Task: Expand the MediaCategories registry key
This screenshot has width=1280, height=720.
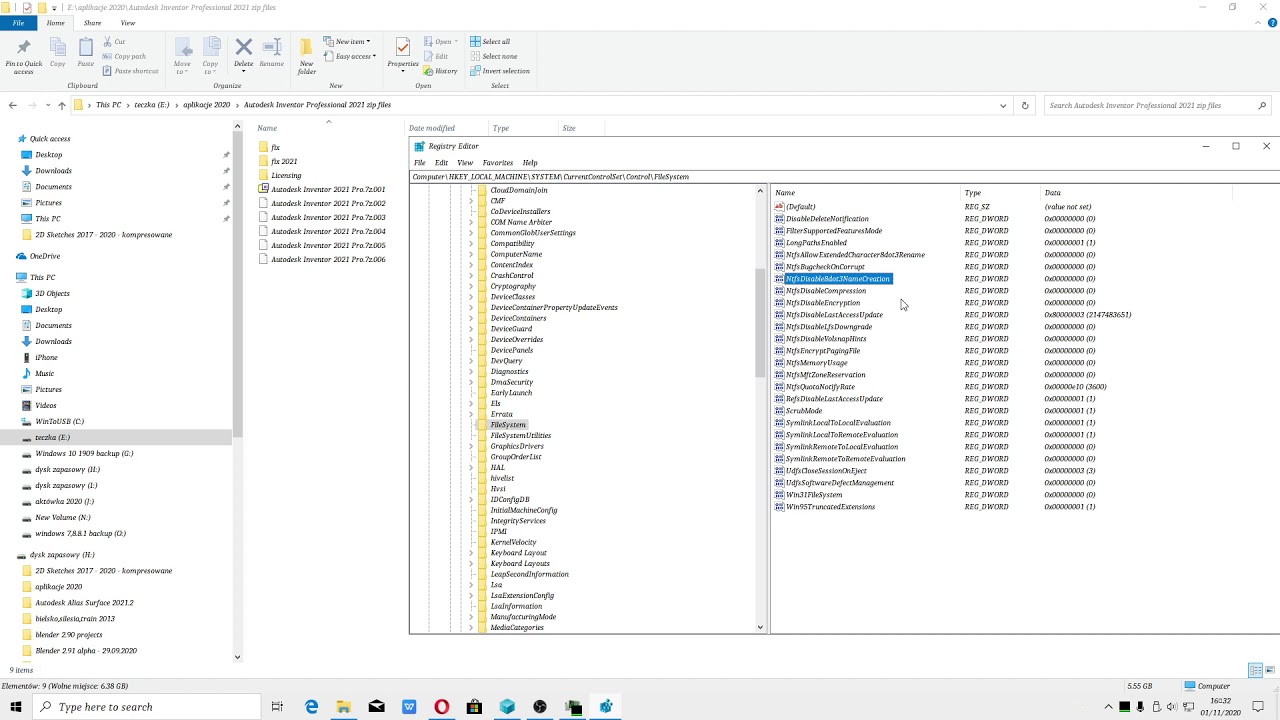Action: pyautogui.click(x=471, y=628)
